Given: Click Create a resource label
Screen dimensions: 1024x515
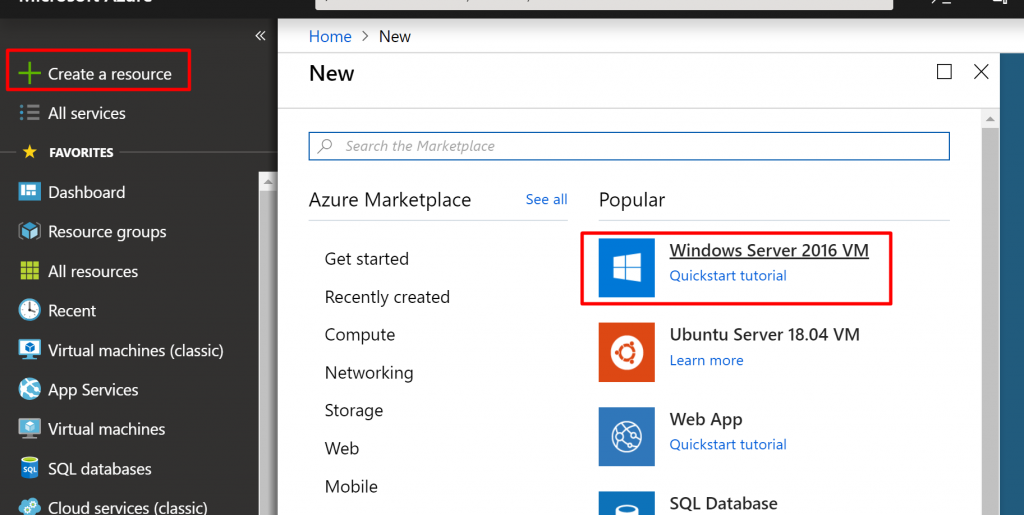Looking at the screenshot, I should (110, 74).
